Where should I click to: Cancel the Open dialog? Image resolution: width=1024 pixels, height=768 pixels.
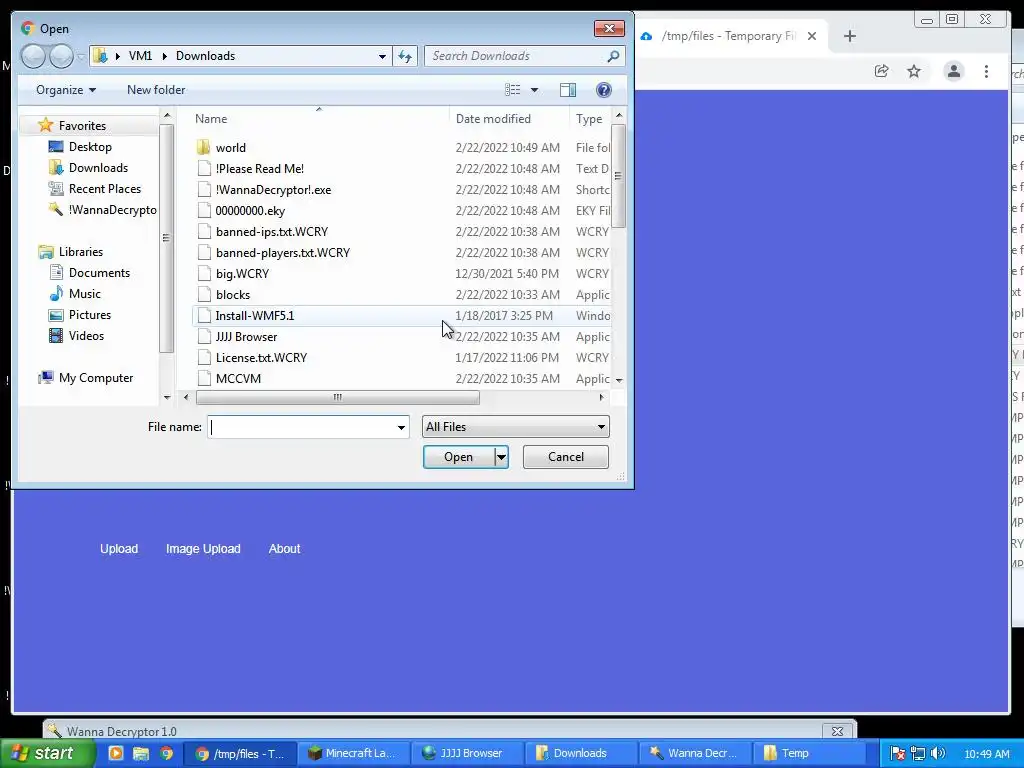(x=566, y=457)
